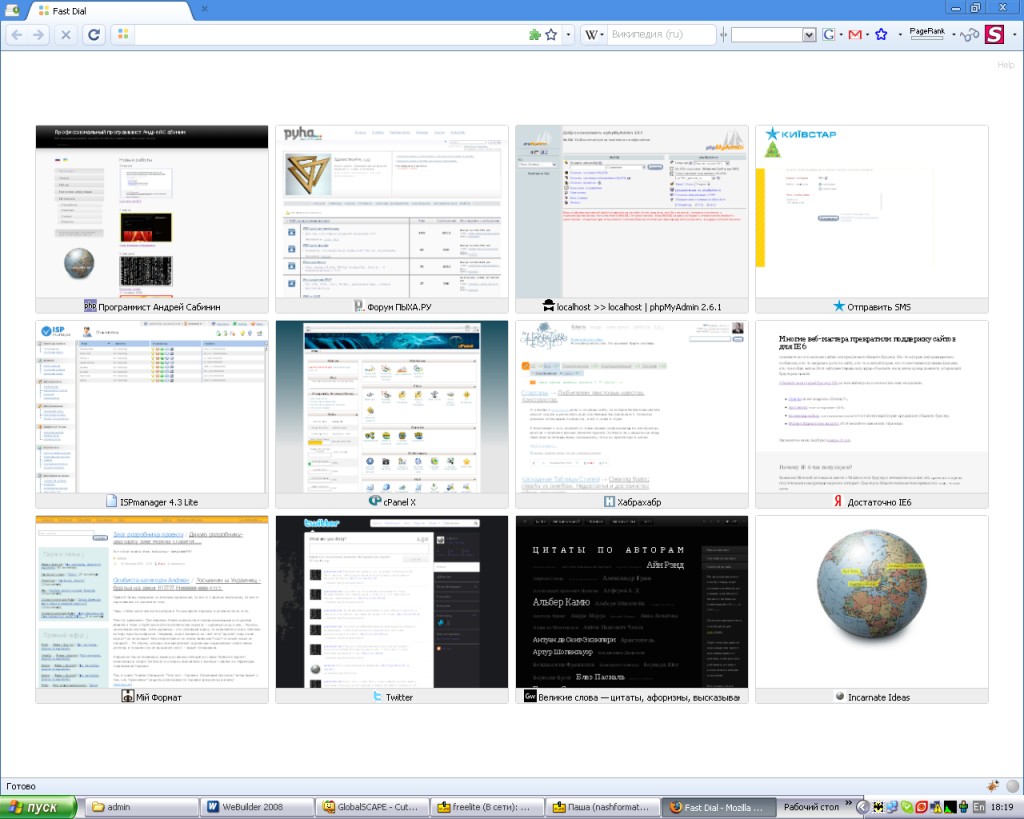This screenshot has height=819, width=1024.
Task: Click the Reload page button
Action: pos(93,35)
